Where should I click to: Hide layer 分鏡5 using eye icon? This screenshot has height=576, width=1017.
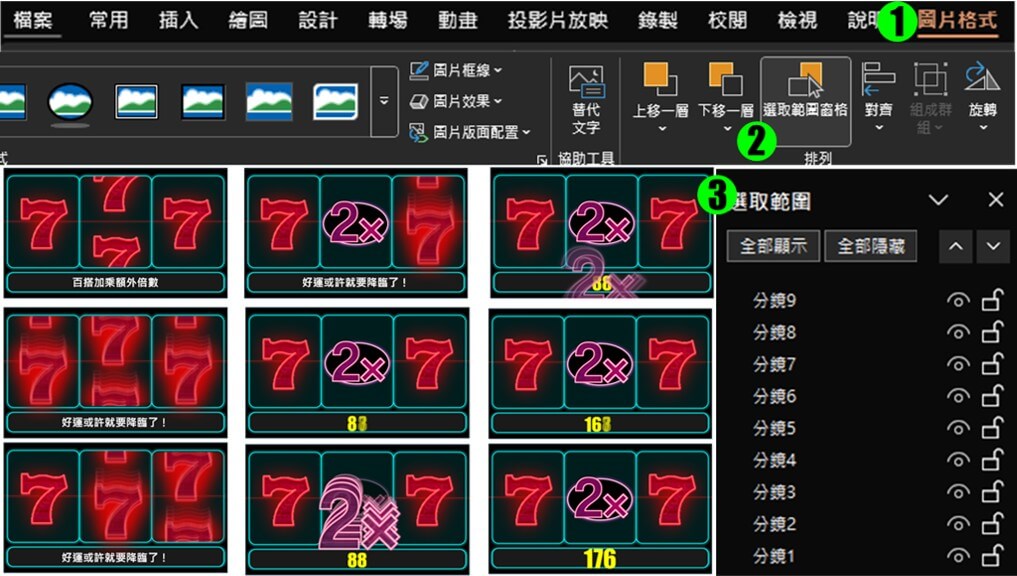(x=958, y=428)
